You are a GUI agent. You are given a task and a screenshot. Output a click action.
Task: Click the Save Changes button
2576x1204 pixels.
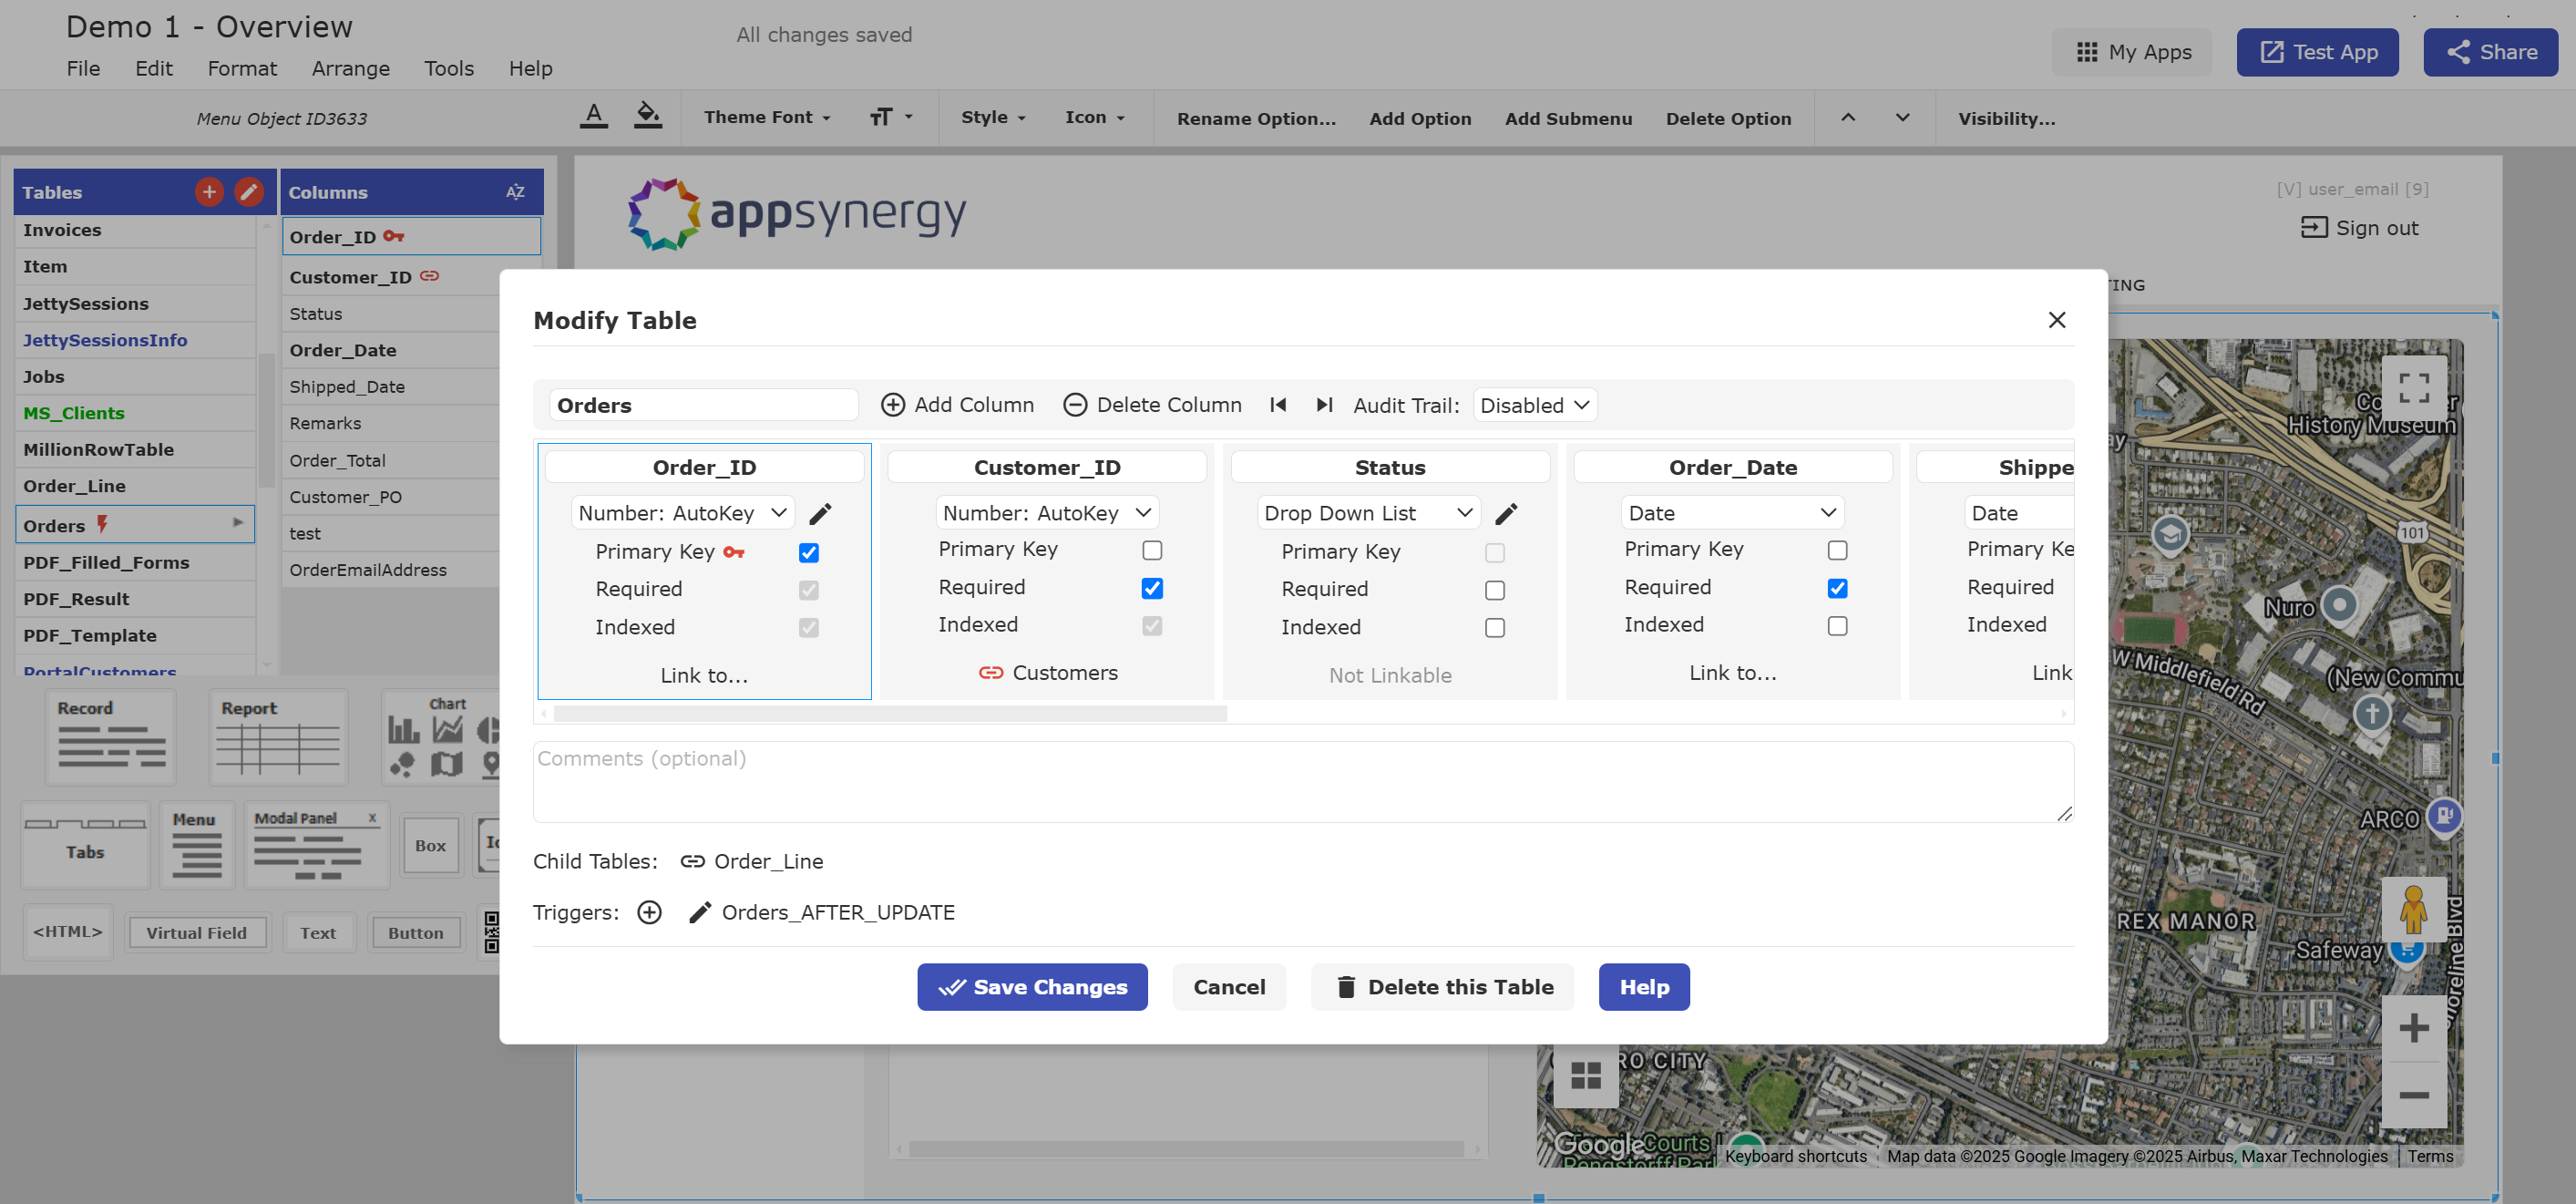coord(1031,987)
